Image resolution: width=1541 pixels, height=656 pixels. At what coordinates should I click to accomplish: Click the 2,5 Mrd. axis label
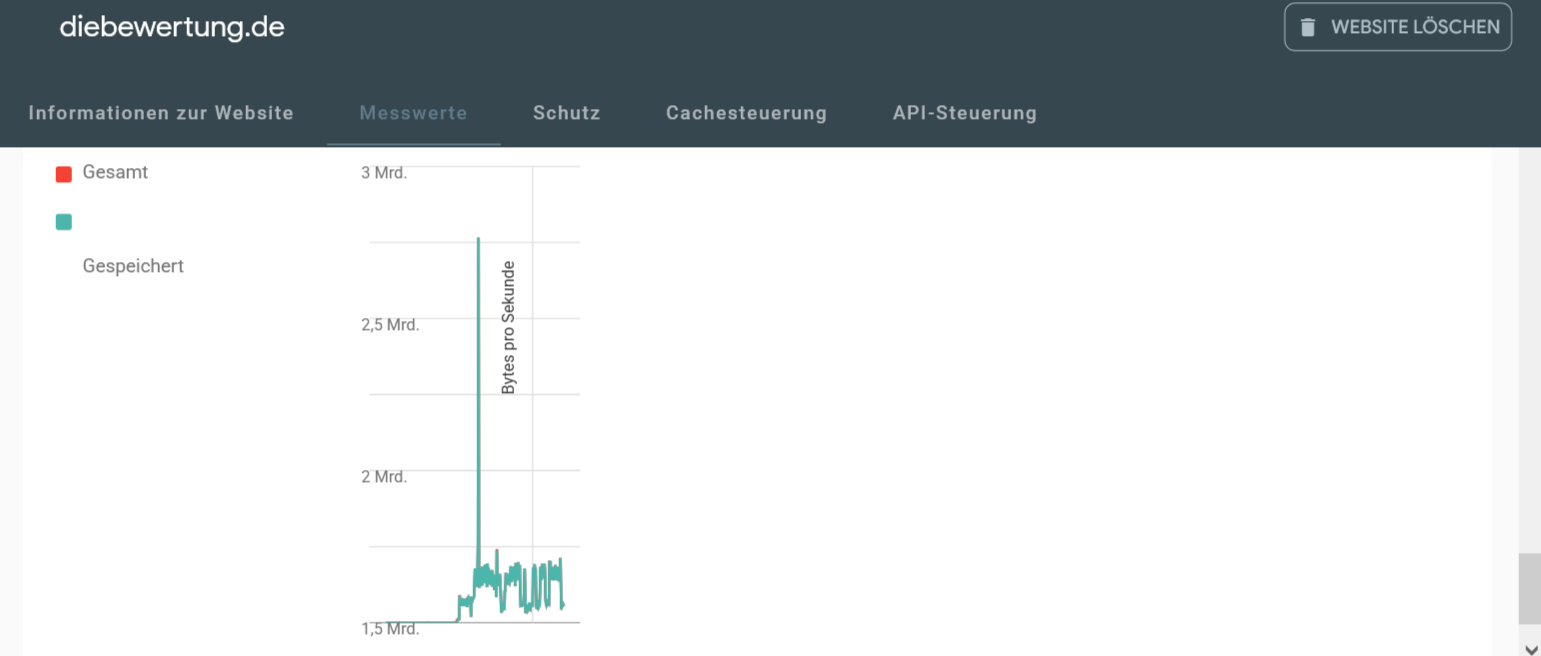click(389, 325)
